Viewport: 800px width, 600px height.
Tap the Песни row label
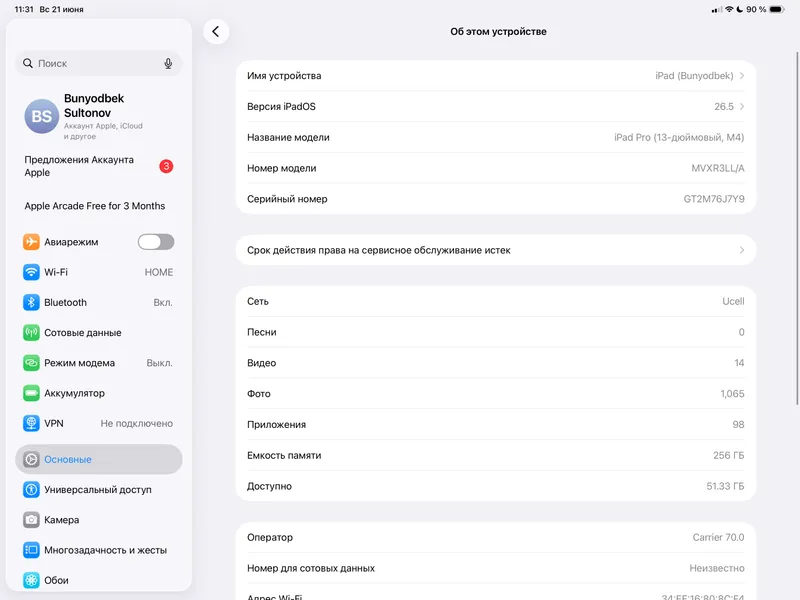click(x=262, y=332)
